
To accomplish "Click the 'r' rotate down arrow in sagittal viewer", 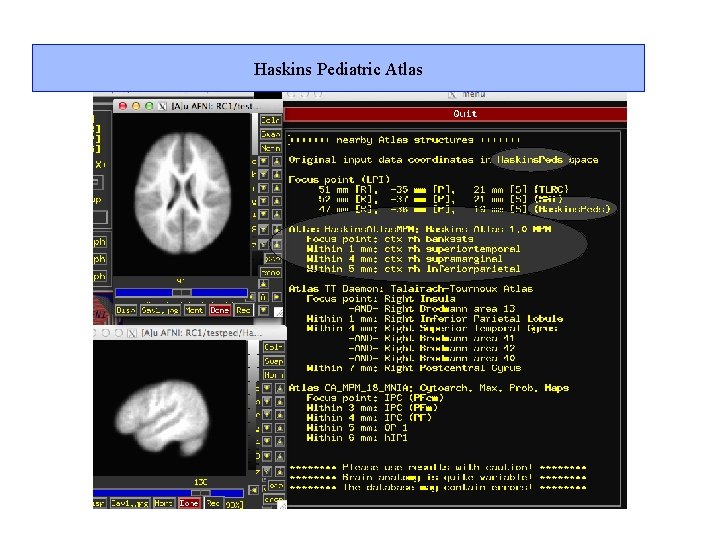I will [267, 415].
